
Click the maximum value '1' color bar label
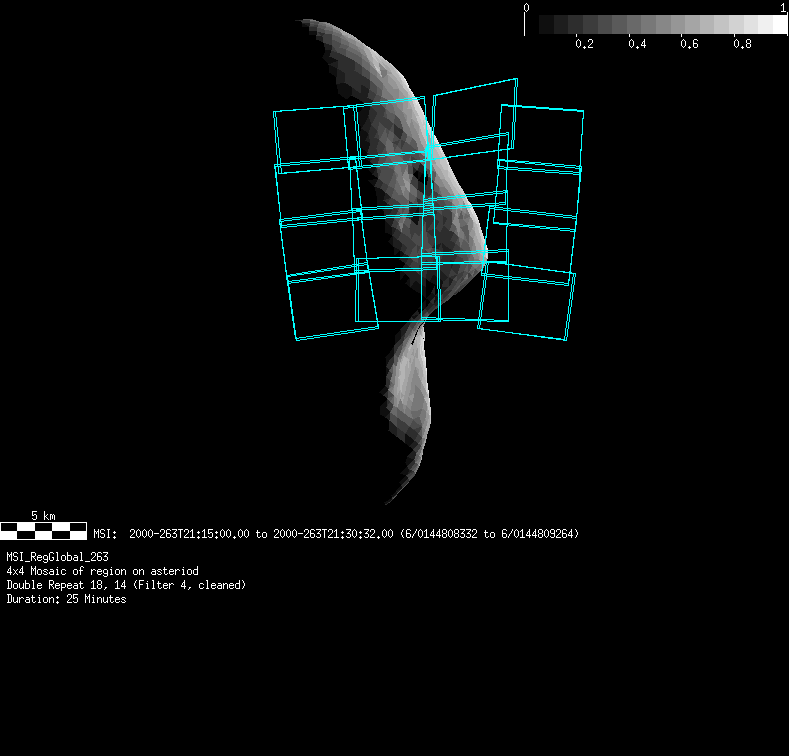[782, 8]
